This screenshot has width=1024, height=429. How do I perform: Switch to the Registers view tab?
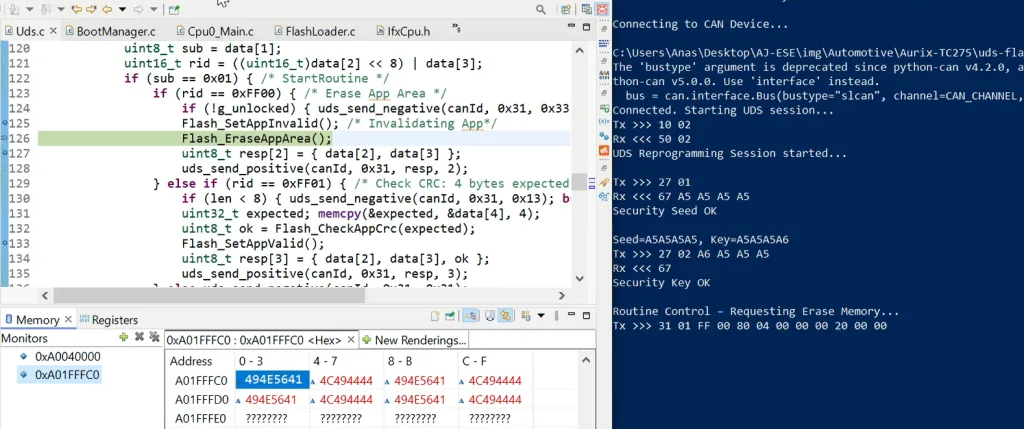108,320
